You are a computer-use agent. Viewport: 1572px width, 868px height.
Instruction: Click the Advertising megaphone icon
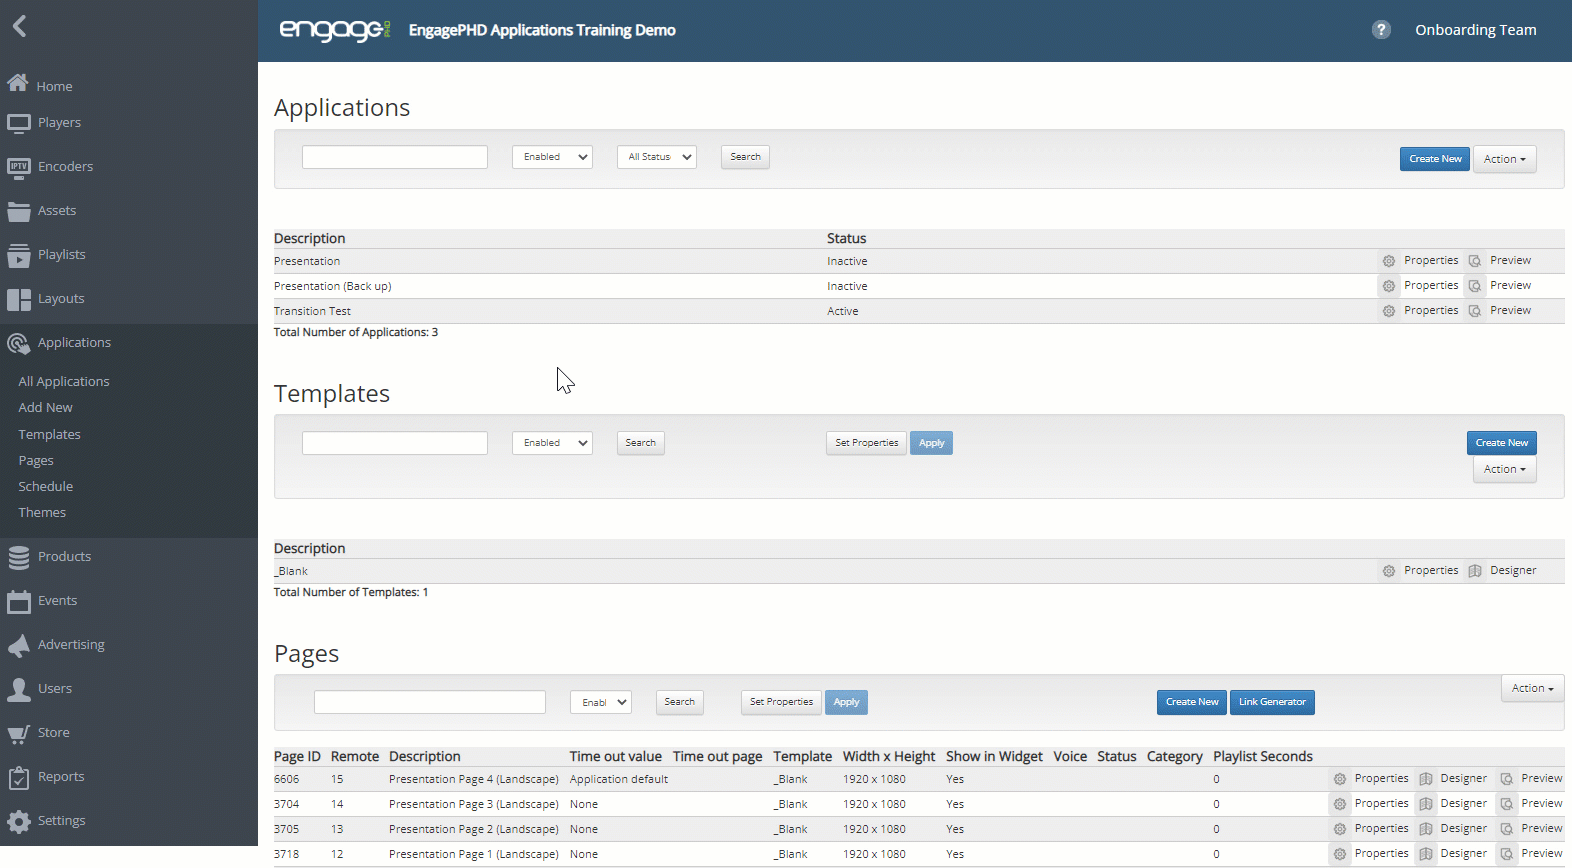click(18, 645)
